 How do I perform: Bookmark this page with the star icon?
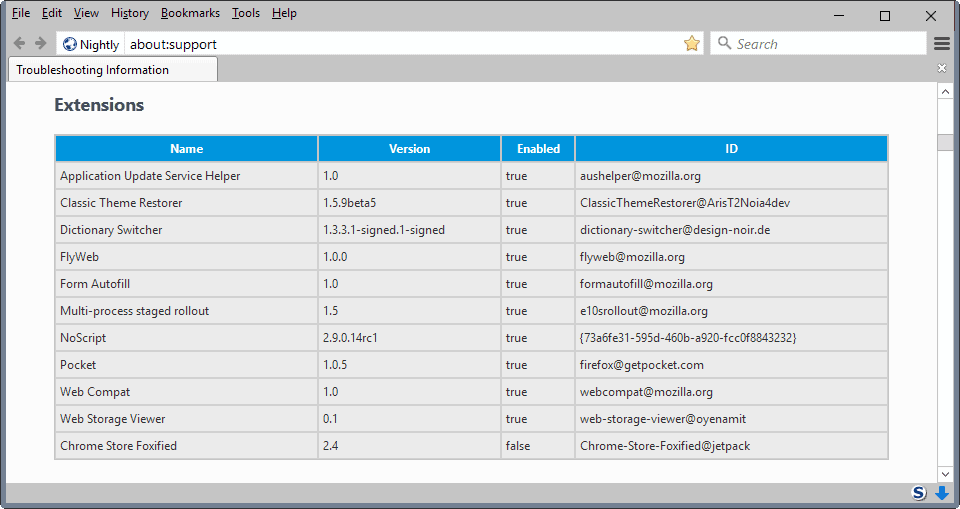[x=692, y=43]
